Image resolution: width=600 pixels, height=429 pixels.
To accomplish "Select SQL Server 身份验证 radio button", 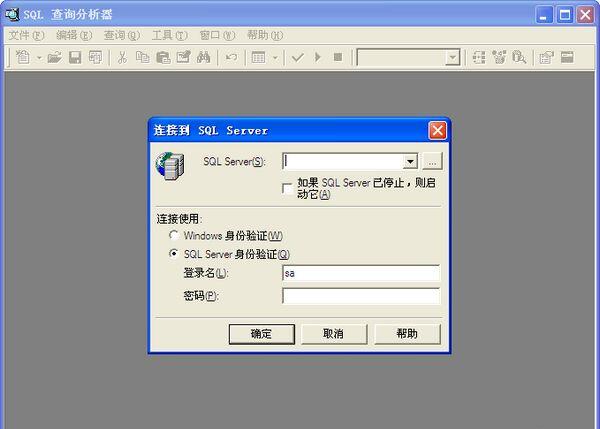I will click(x=174, y=253).
